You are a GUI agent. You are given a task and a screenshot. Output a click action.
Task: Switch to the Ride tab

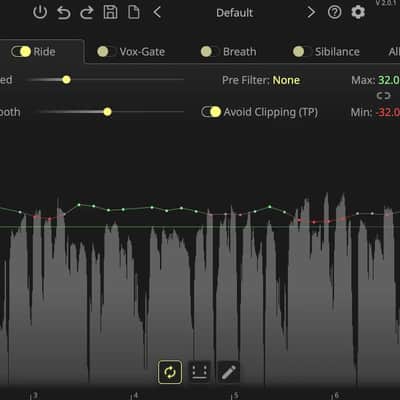[44, 52]
